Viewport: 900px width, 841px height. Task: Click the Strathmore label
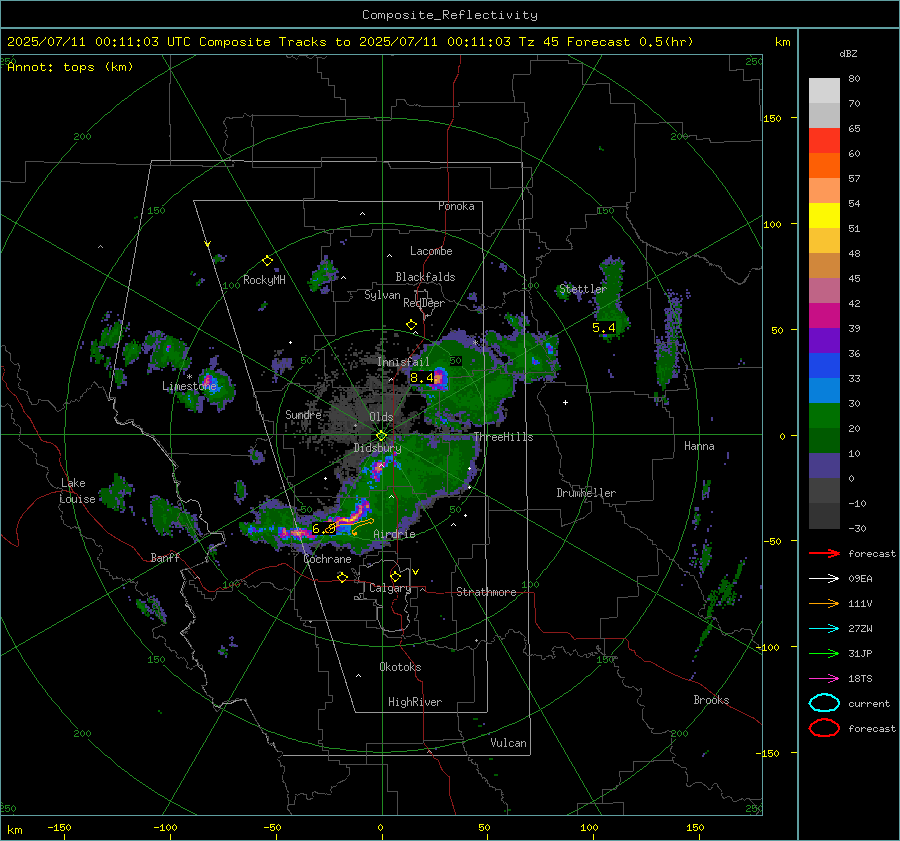point(486,592)
